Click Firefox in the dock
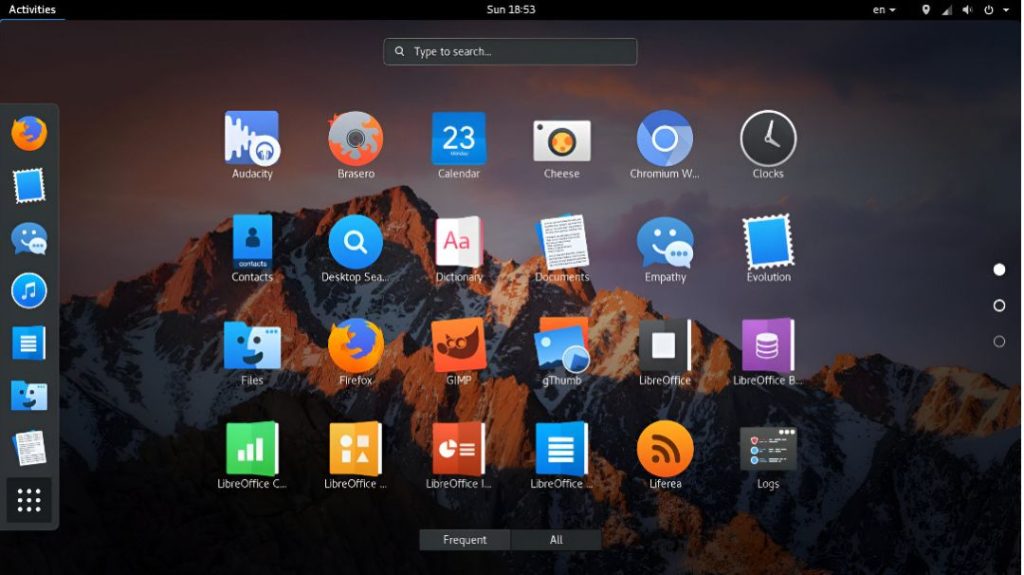The image size is (1024, 575). [29, 133]
